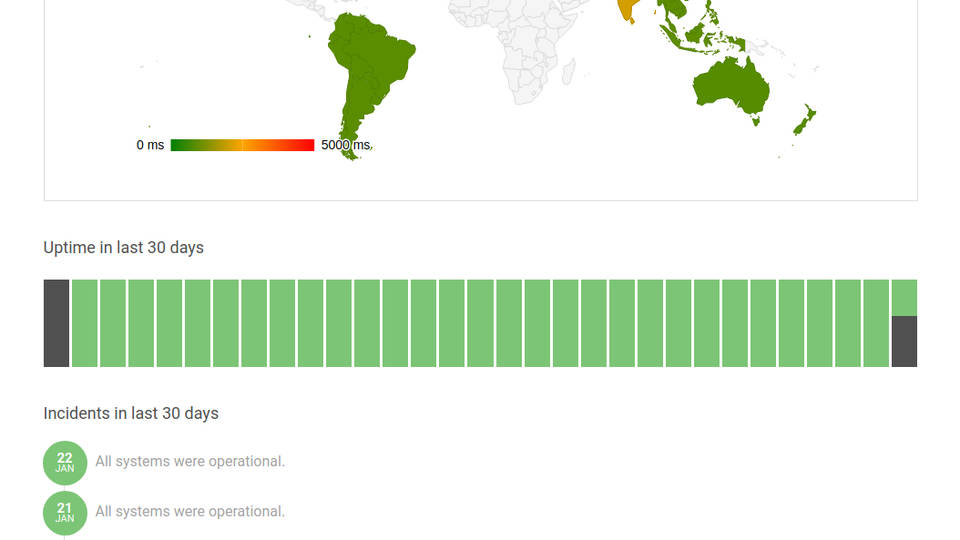
Task: Click the 22 JAN date badge
Action: (65, 463)
